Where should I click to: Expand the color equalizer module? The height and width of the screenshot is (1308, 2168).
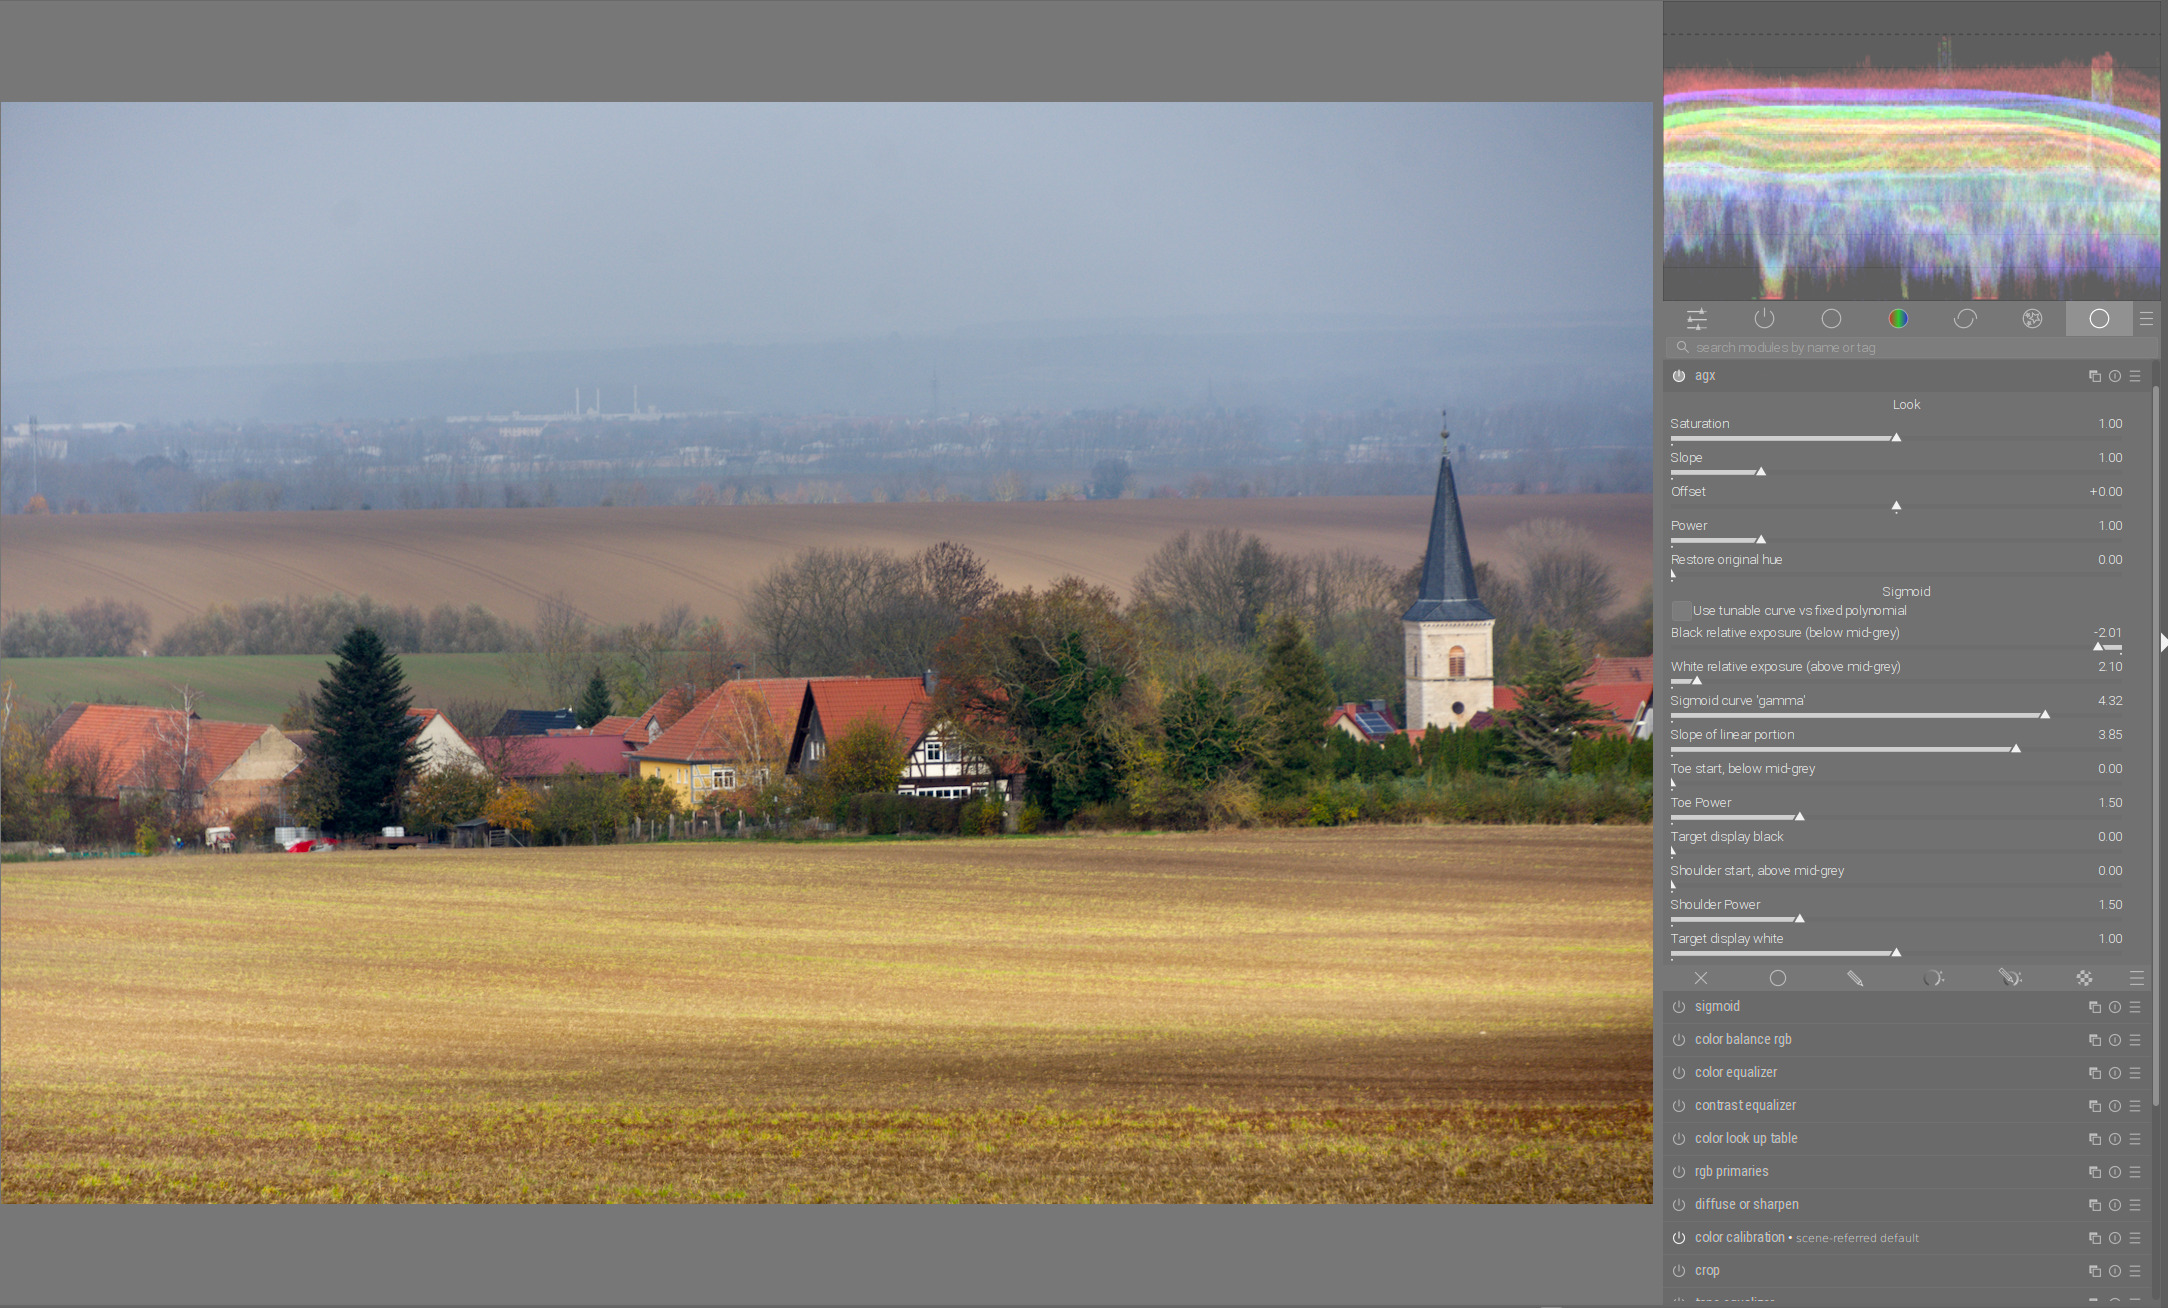point(1735,1073)
